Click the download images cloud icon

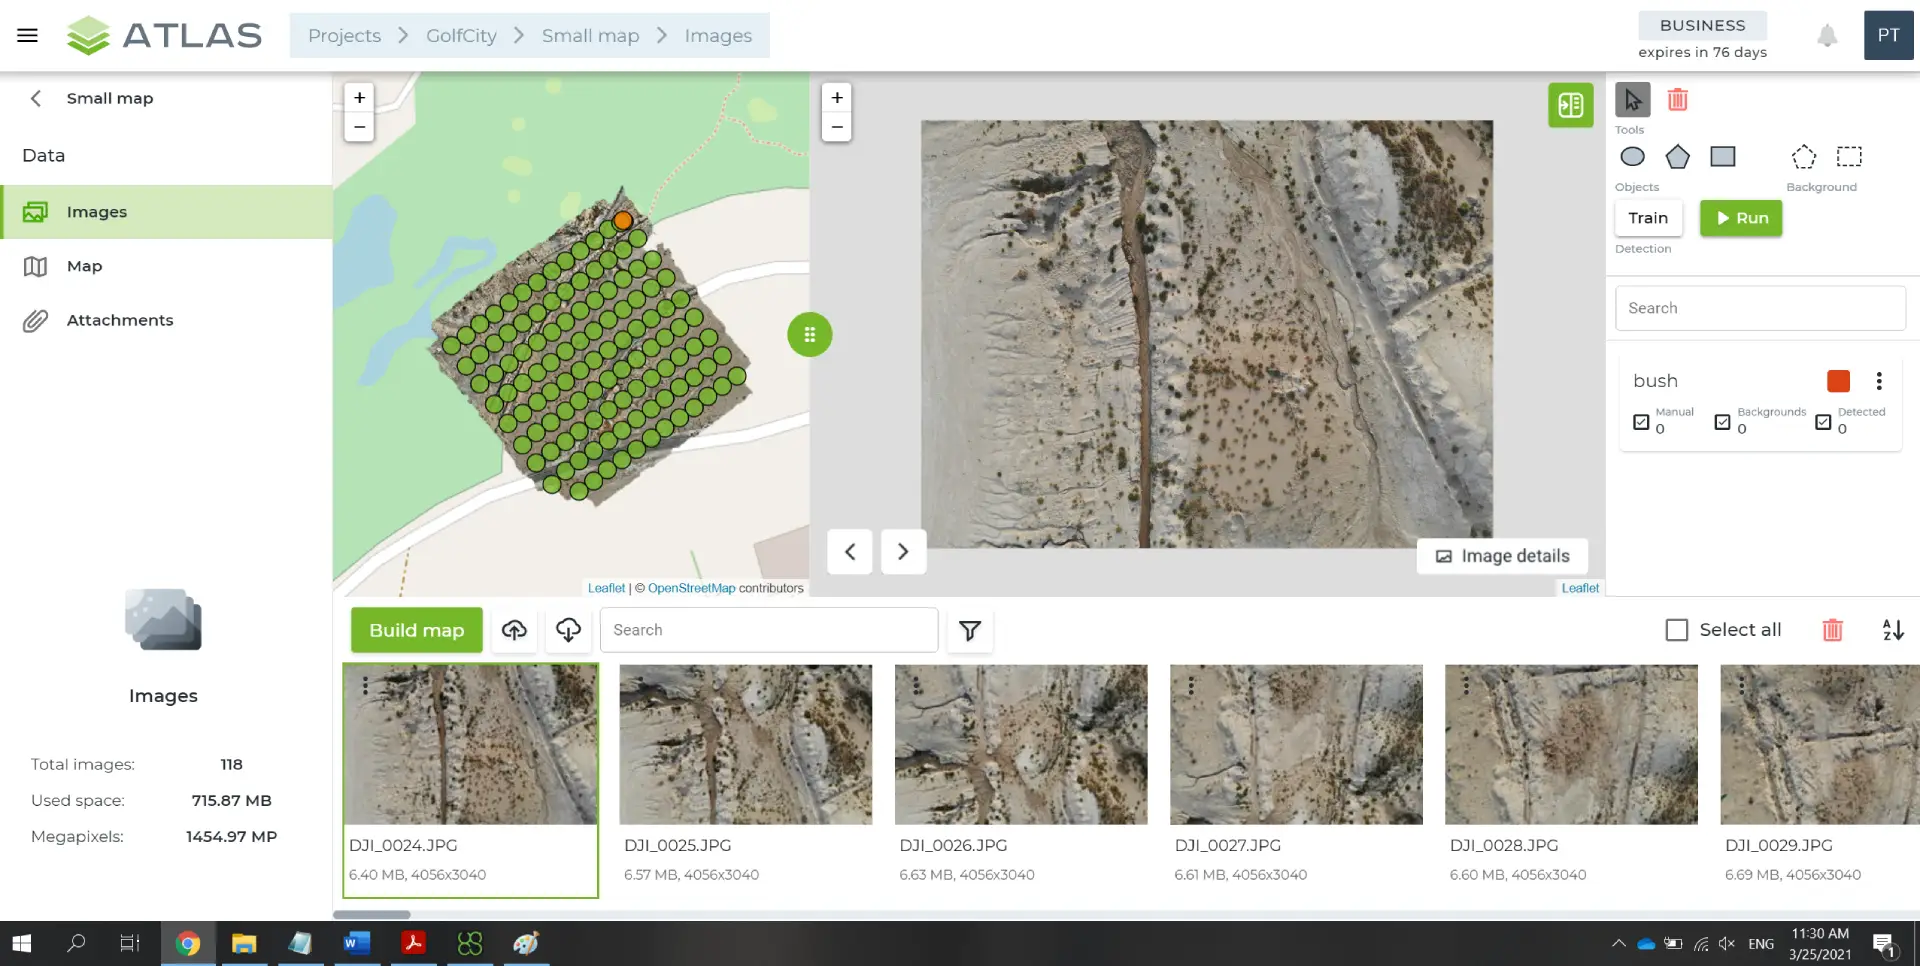point(568,630)
